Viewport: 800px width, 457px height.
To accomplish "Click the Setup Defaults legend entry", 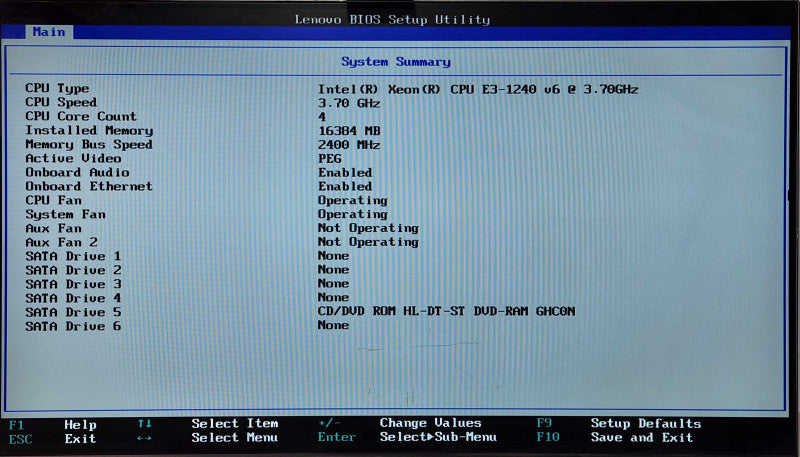I will (x=646, y=423).
